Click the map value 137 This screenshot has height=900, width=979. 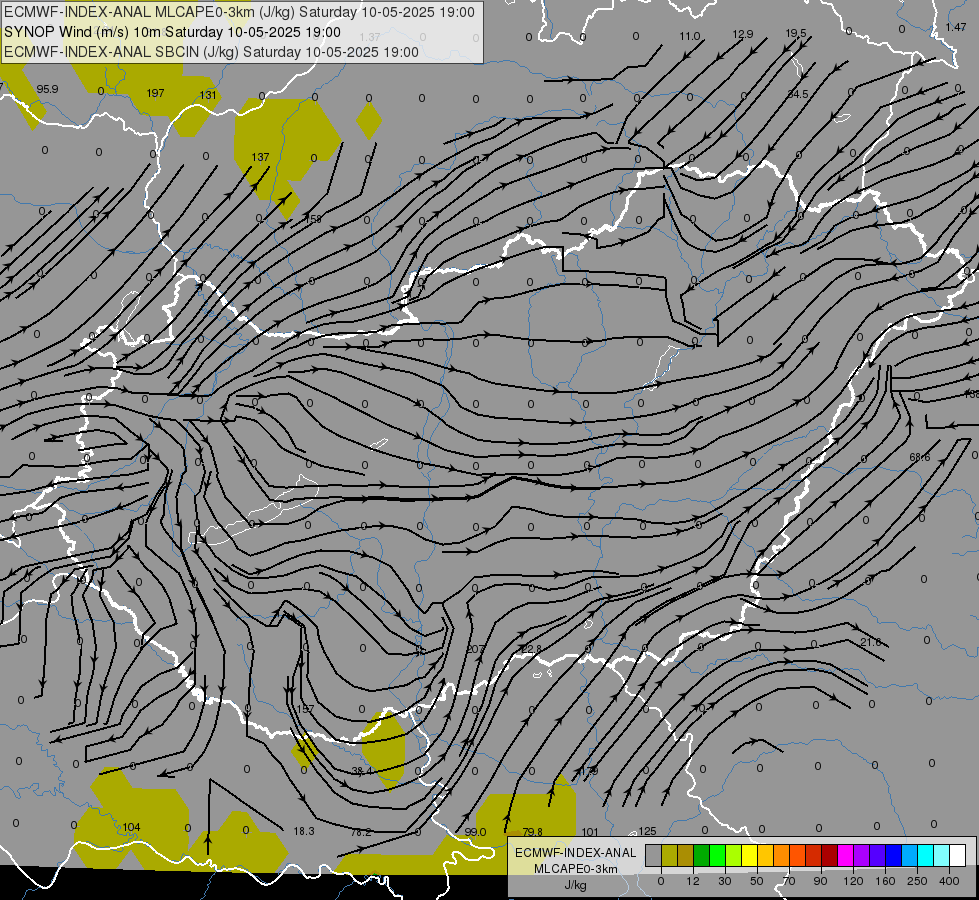[260, 157]
